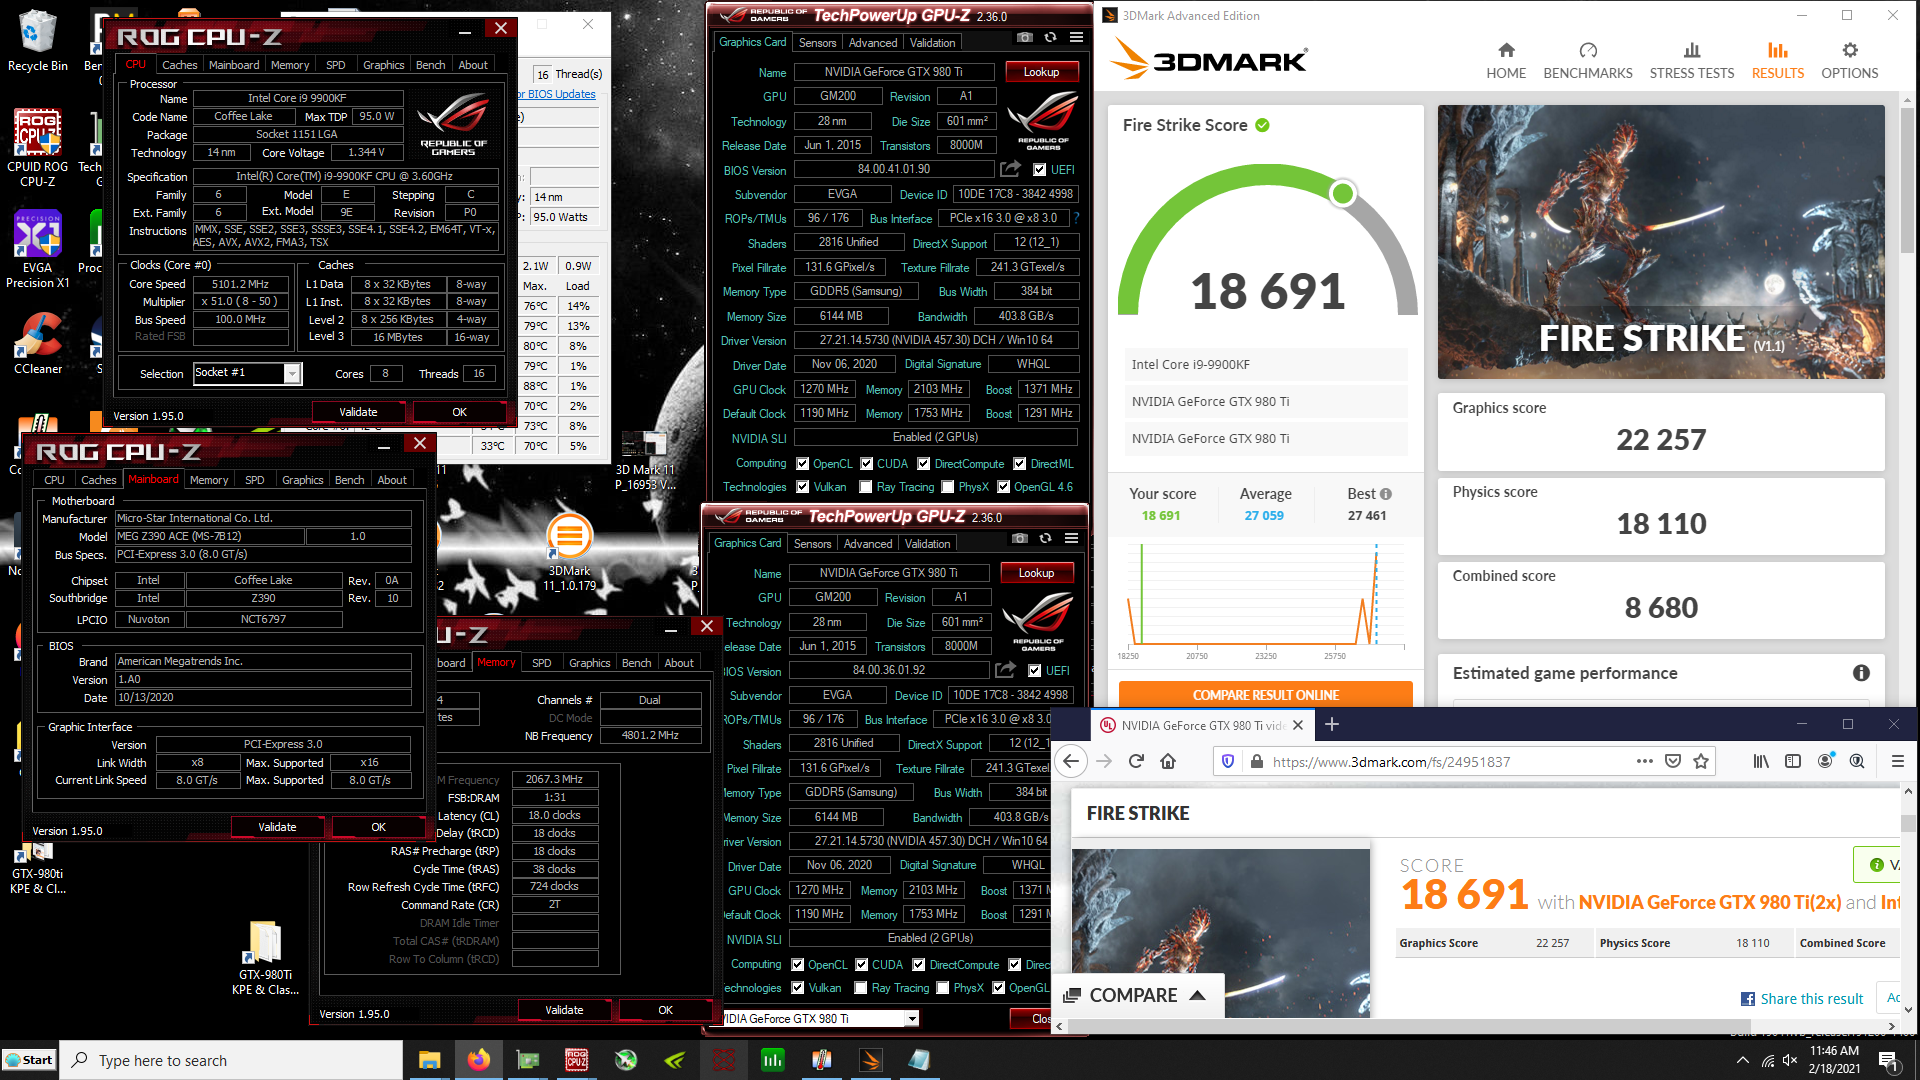This screenshot has width=1920, height=1080.
Task: Click the Firefox account icon
Action: tap(1825, 761)
